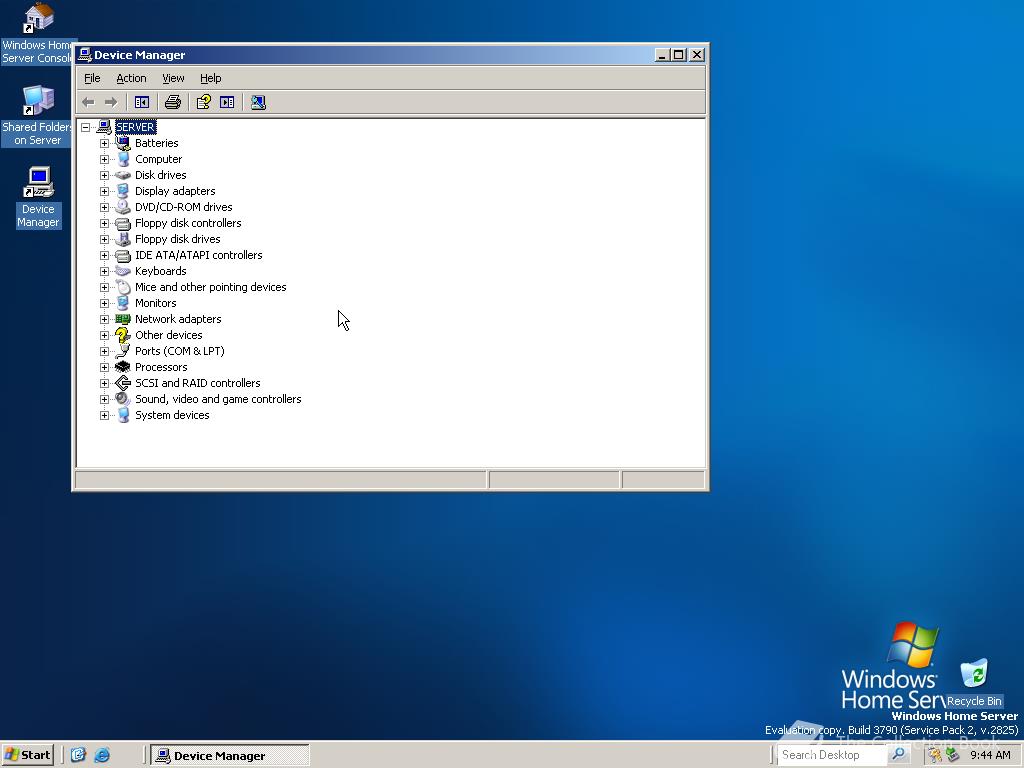1024x768 pixels.
Task: Select System devices tree item text
Action: pos(172,415)
